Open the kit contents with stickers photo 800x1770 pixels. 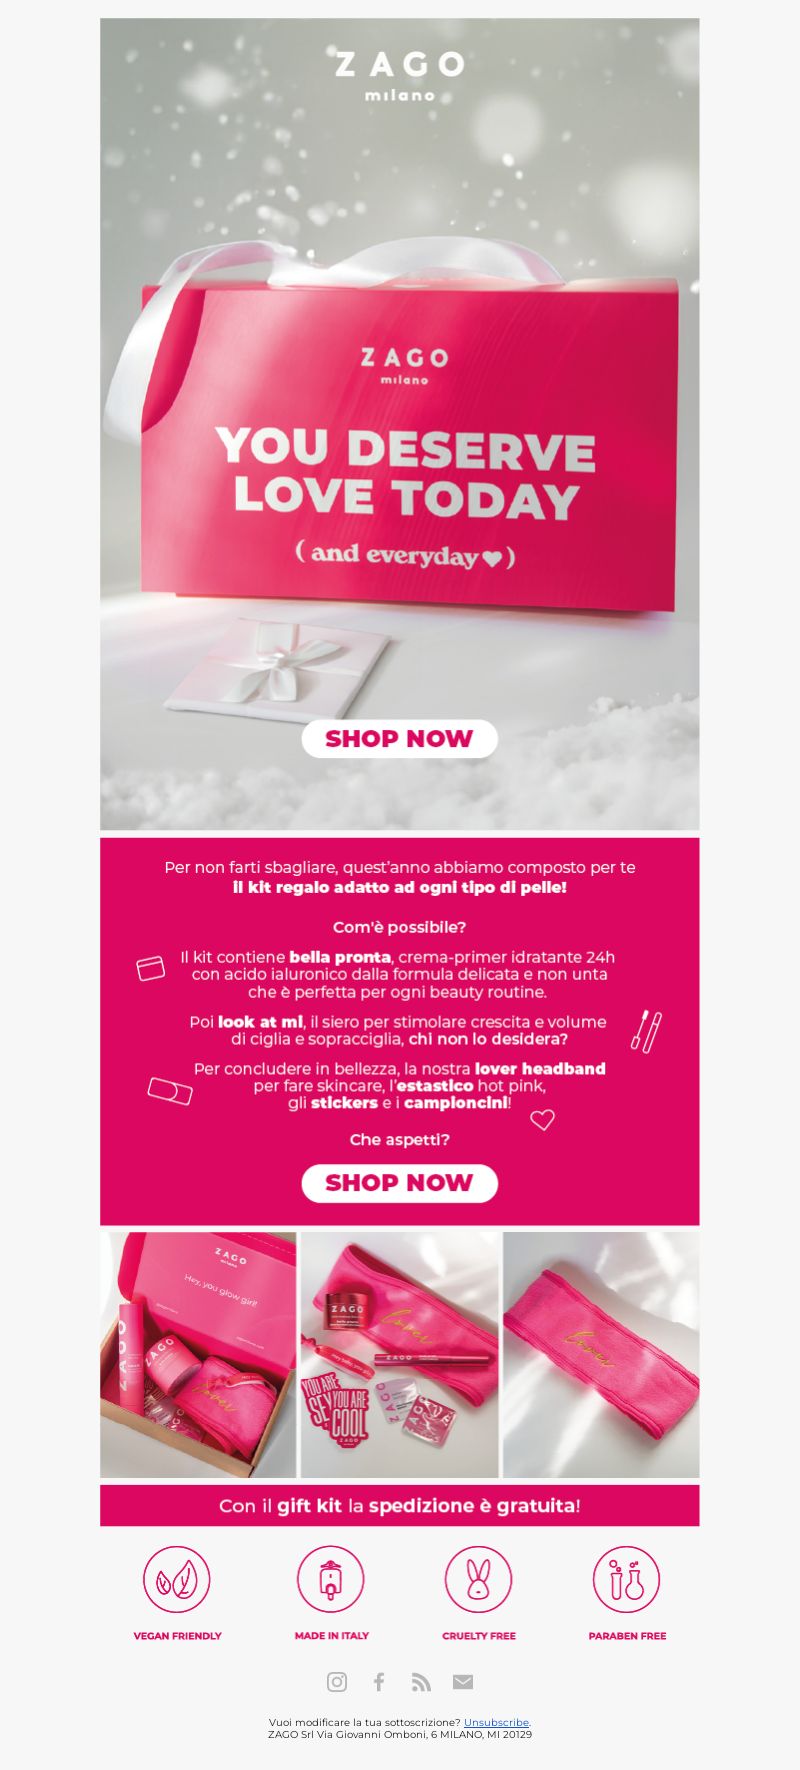coord(400,1355)
